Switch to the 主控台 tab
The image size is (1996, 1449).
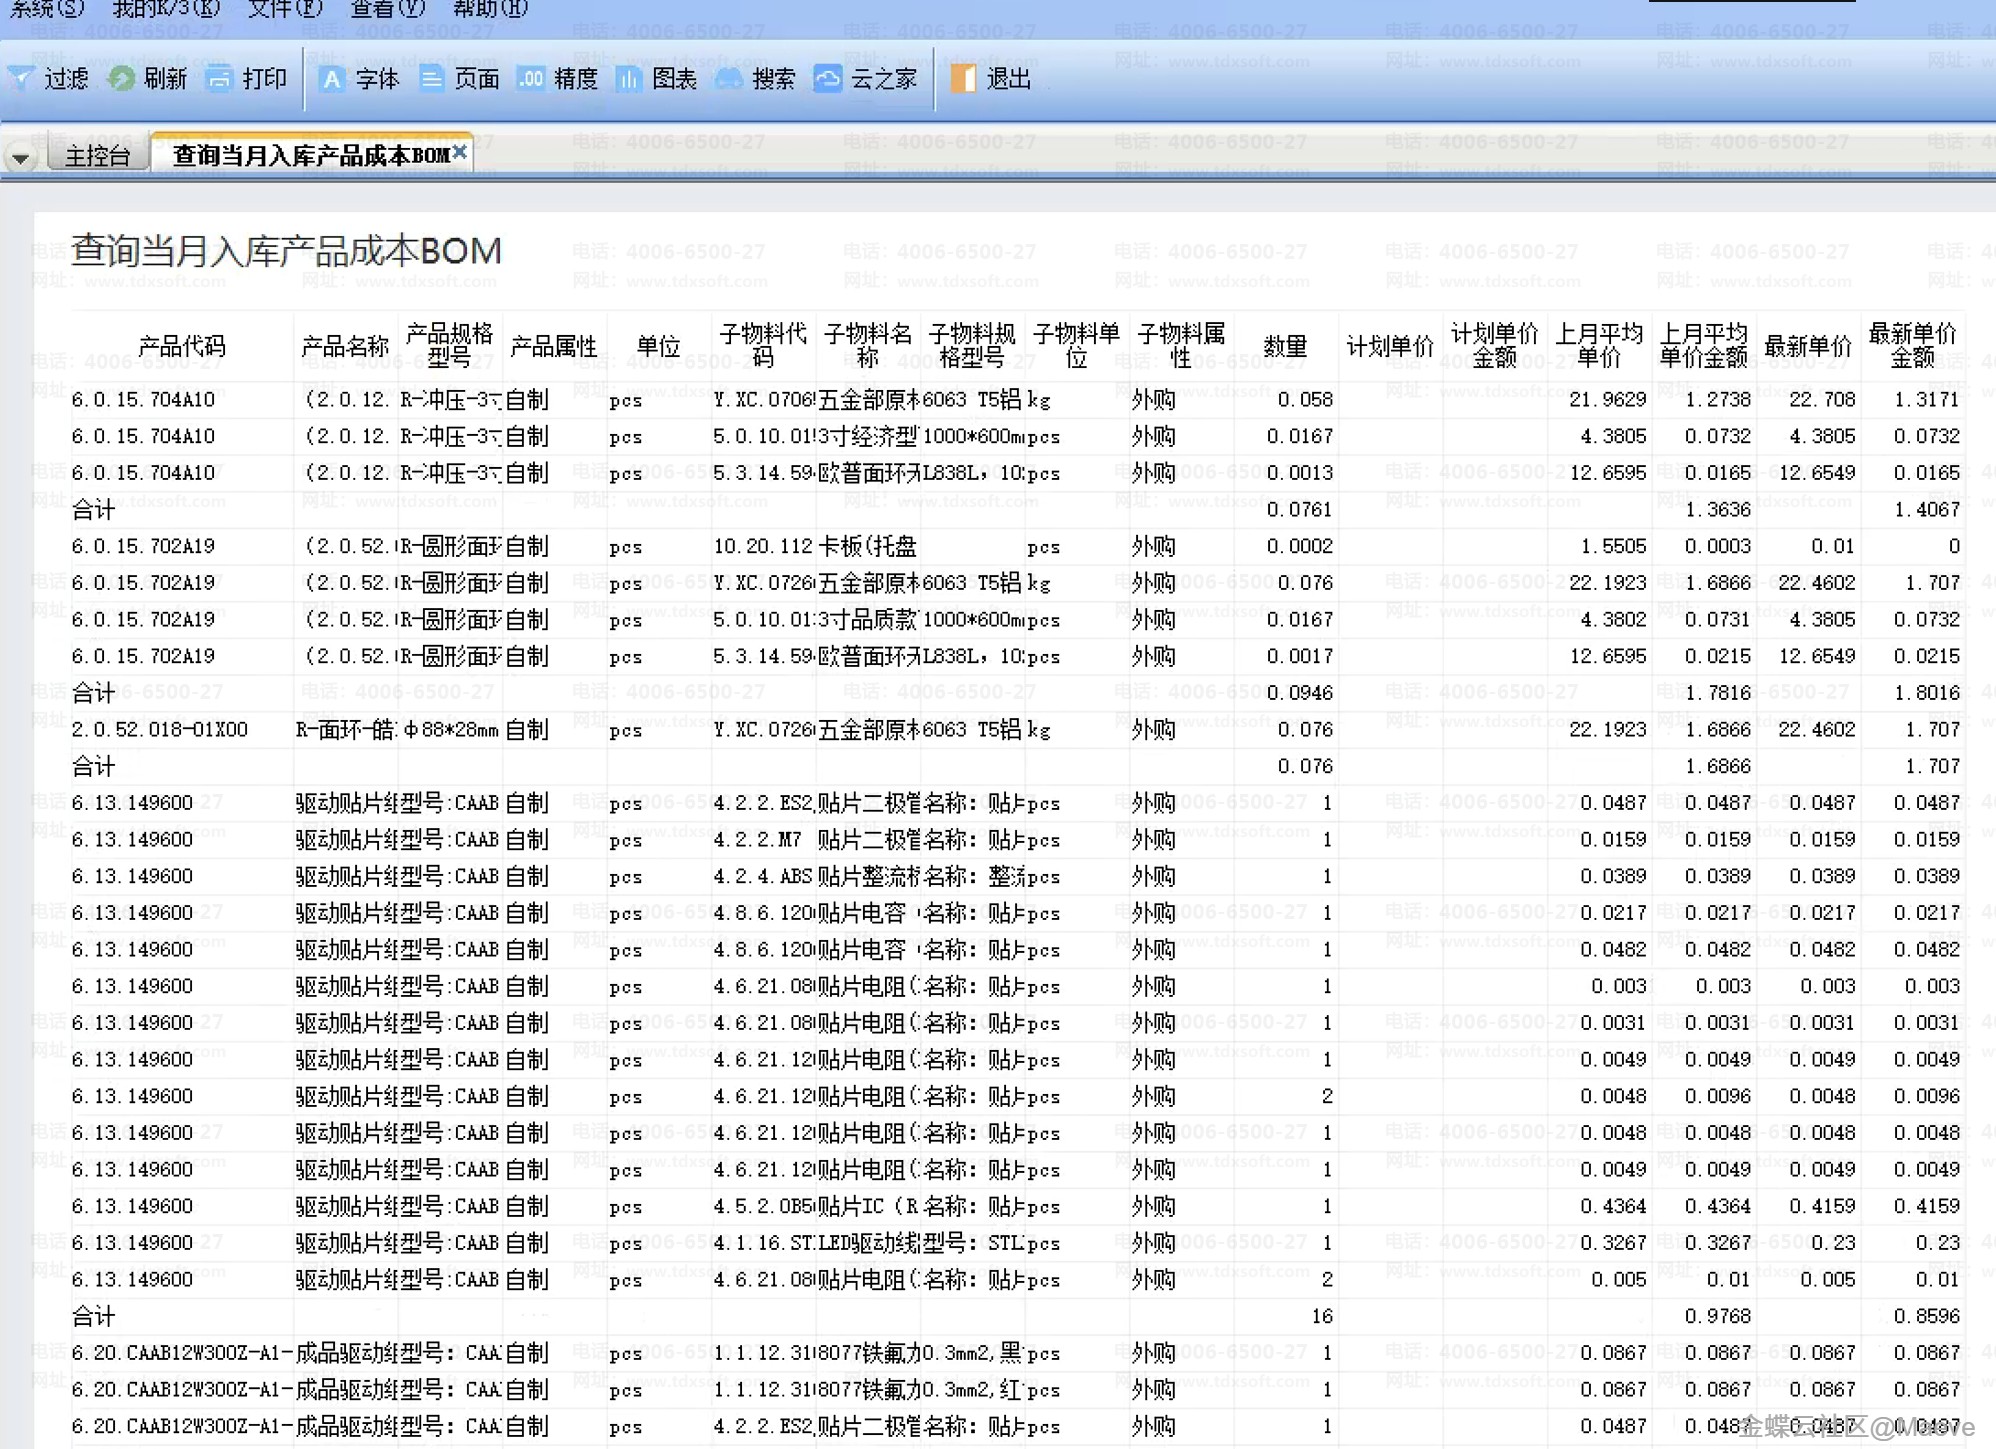pos(97,156)
